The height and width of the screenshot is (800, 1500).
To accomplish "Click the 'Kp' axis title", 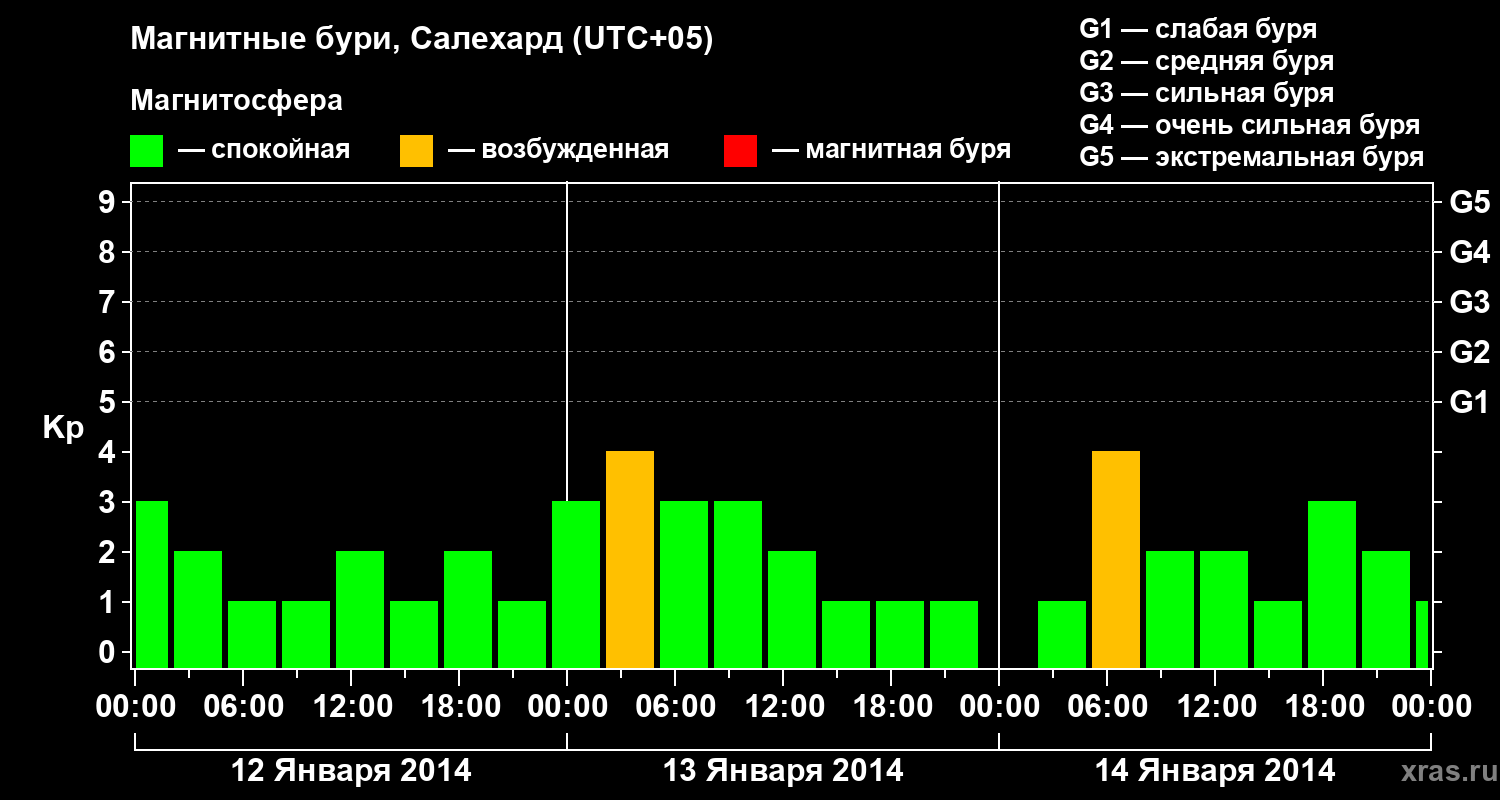I will 64,429.
